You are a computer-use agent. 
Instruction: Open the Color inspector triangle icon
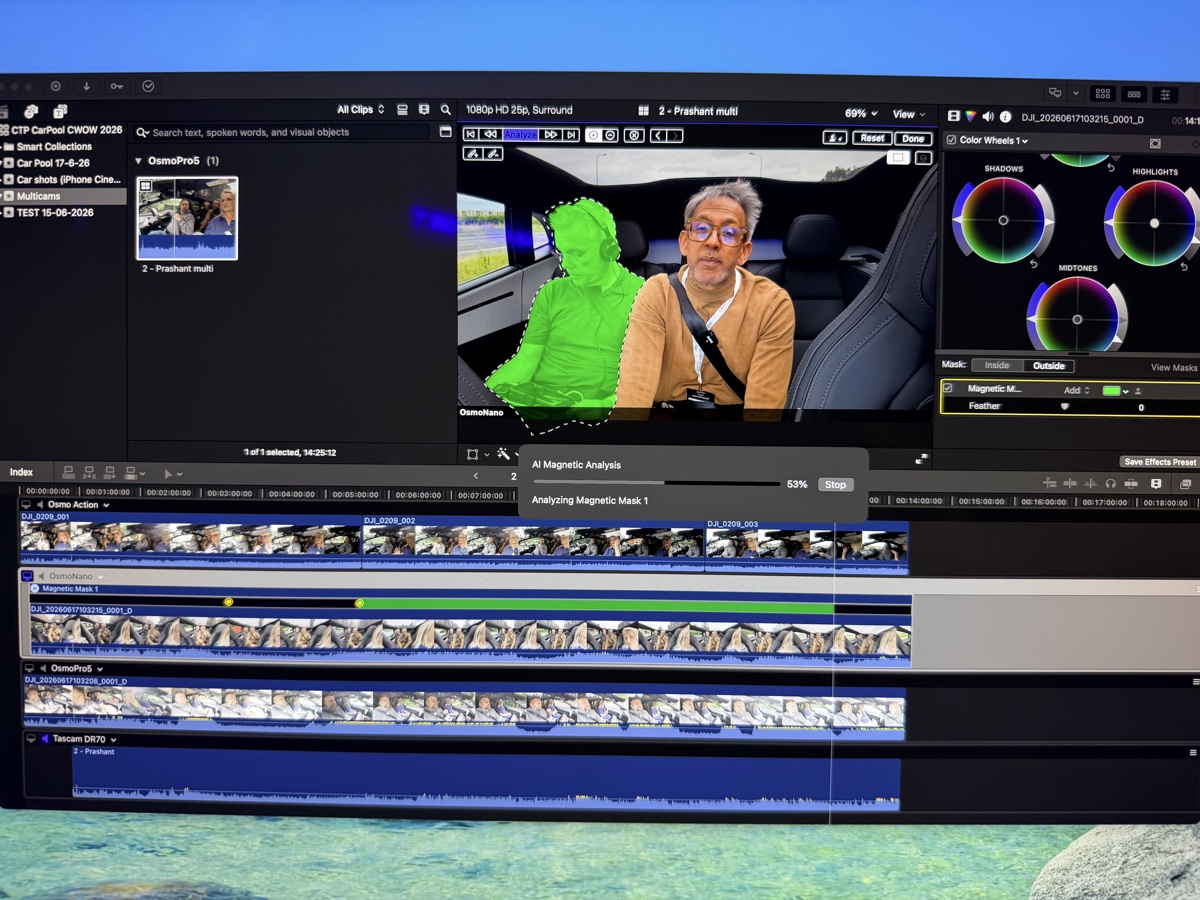tap(970, 117)
